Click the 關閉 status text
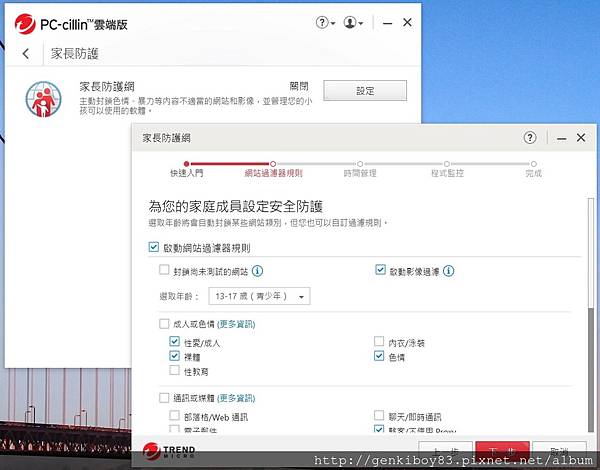Viewport: 600px width, 470px height. pyautogui.click(x=298, y=86)
